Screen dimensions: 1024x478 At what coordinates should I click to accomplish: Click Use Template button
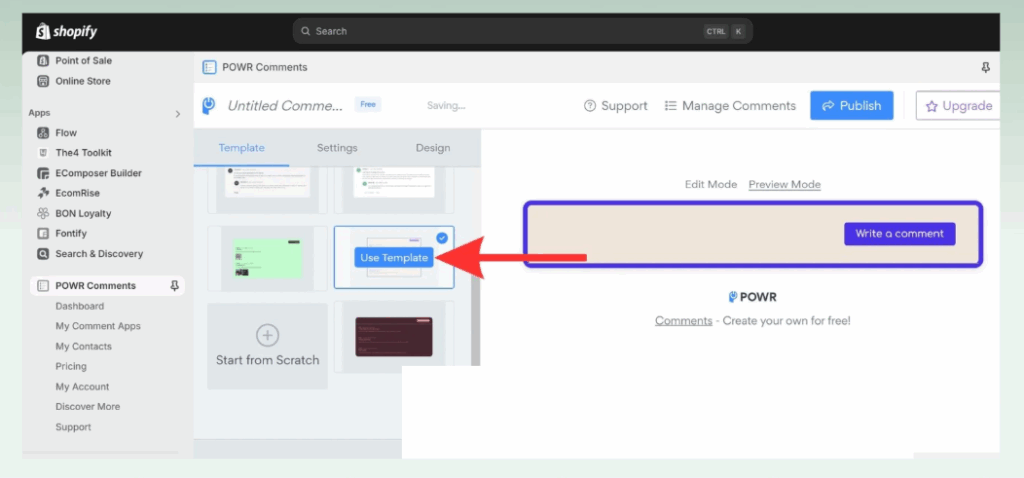click(x=394, y=257)
